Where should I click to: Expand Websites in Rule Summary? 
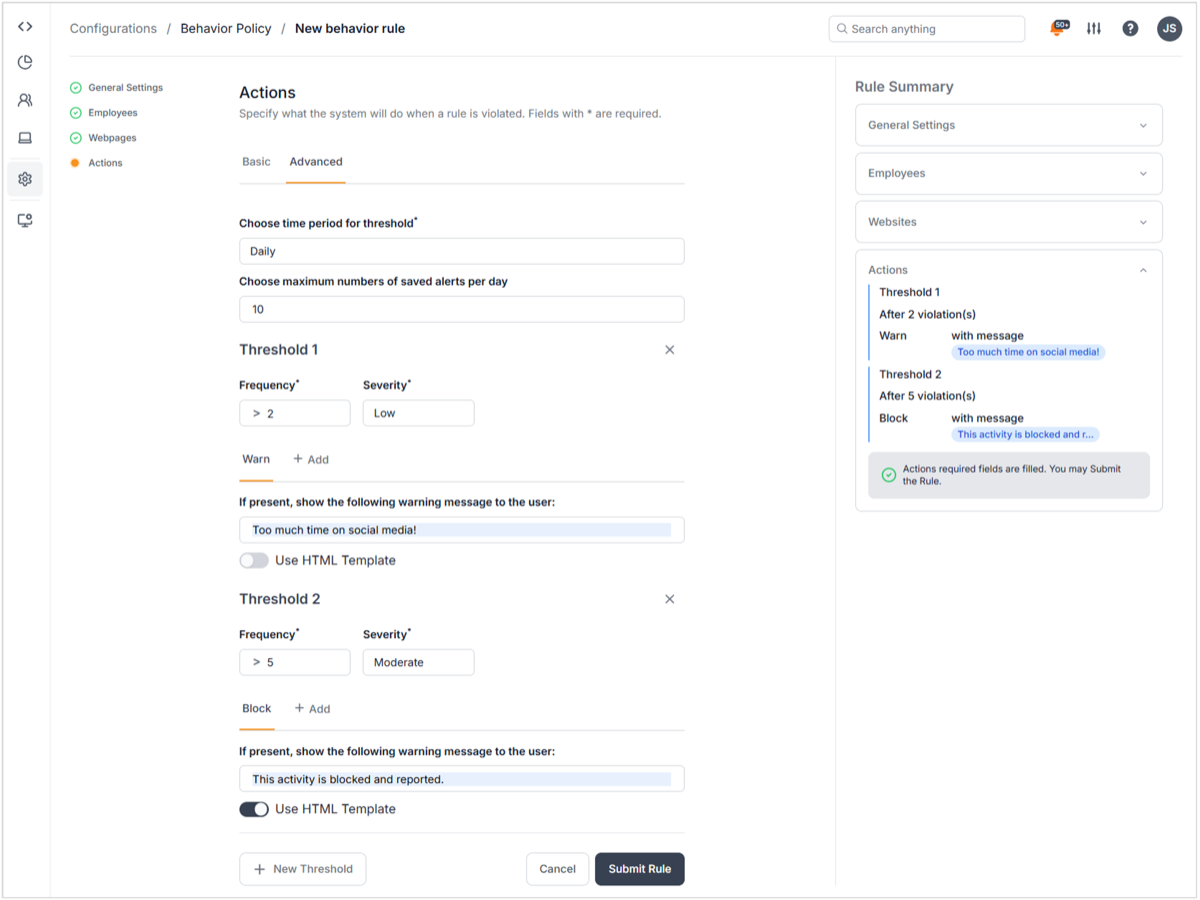[x=1009, y=222]
